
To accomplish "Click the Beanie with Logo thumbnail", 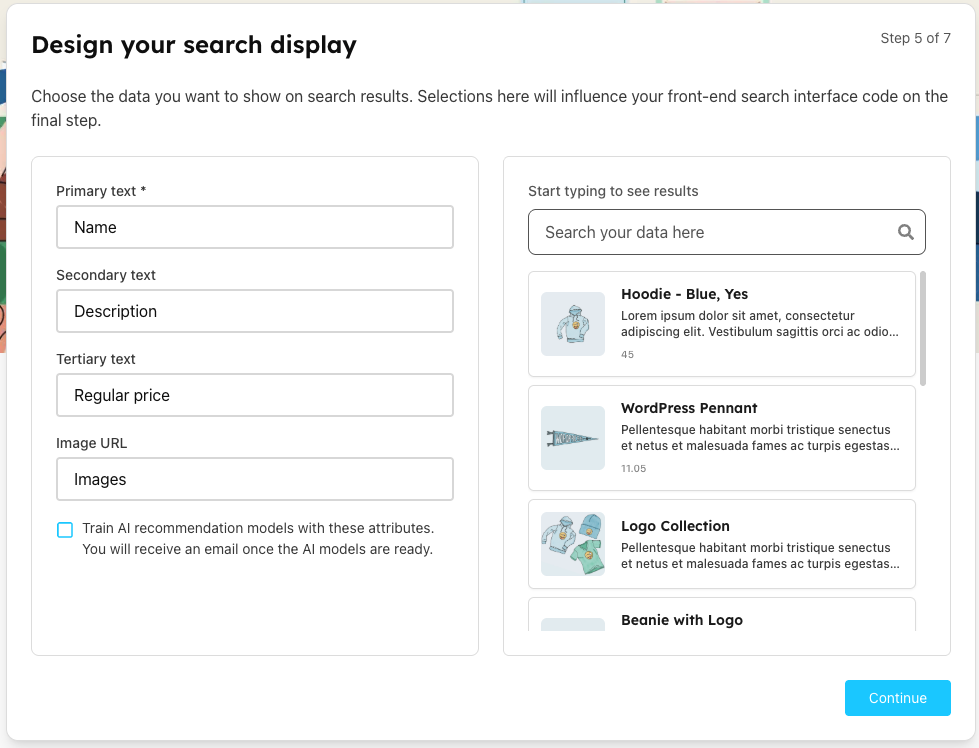I will [573, 625].
